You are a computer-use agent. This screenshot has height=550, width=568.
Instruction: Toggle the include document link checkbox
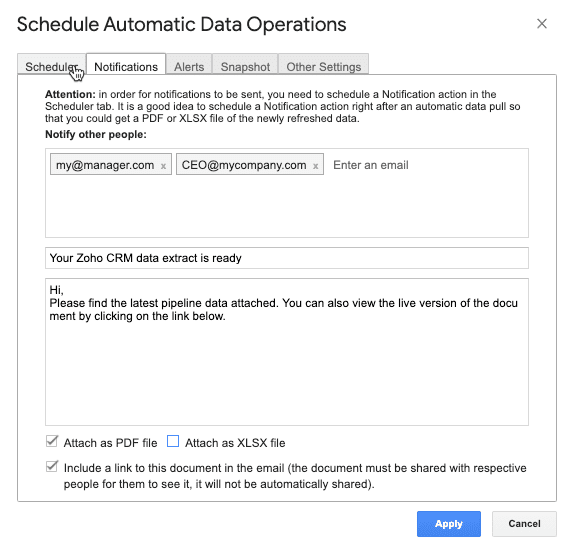pos(52,466)
